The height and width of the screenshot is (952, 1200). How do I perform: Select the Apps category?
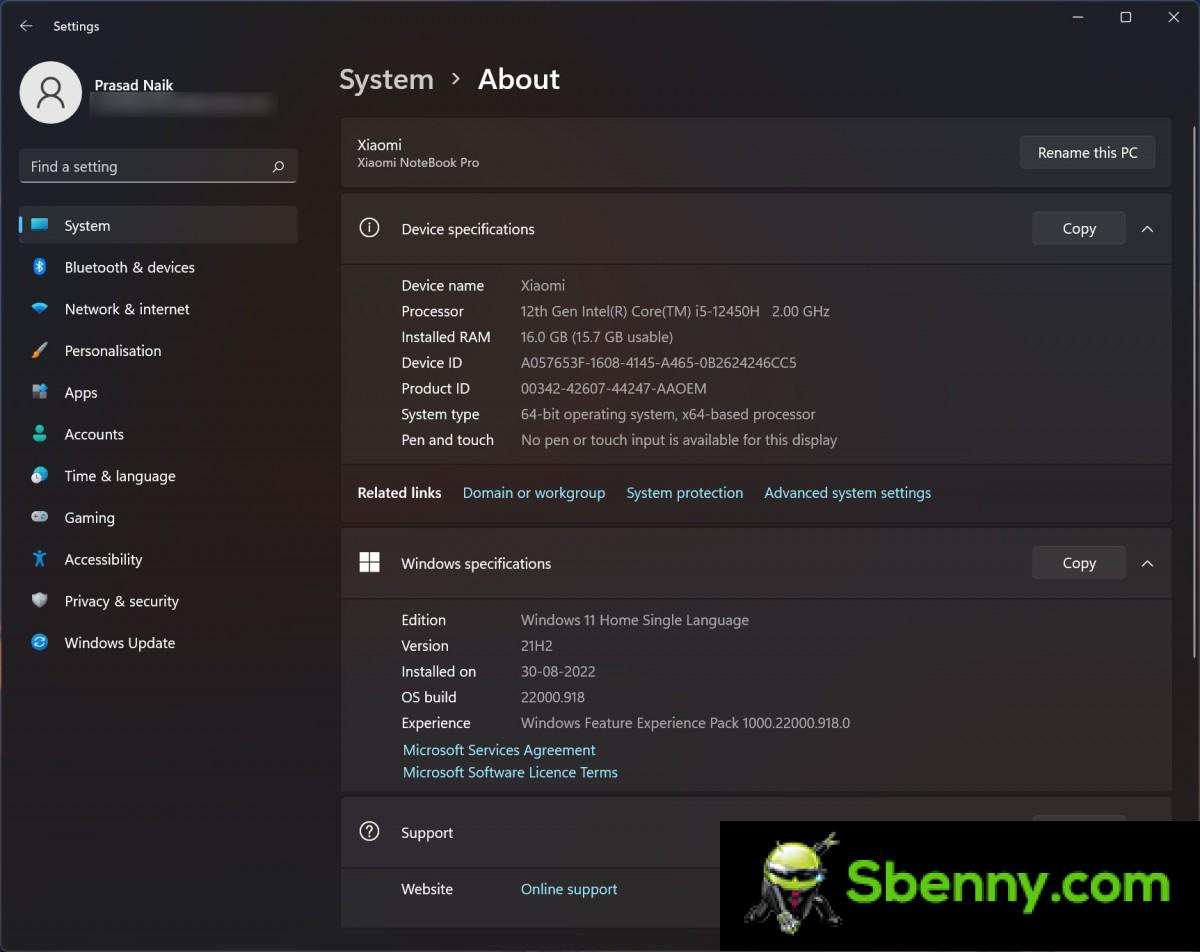coord(158,393)
